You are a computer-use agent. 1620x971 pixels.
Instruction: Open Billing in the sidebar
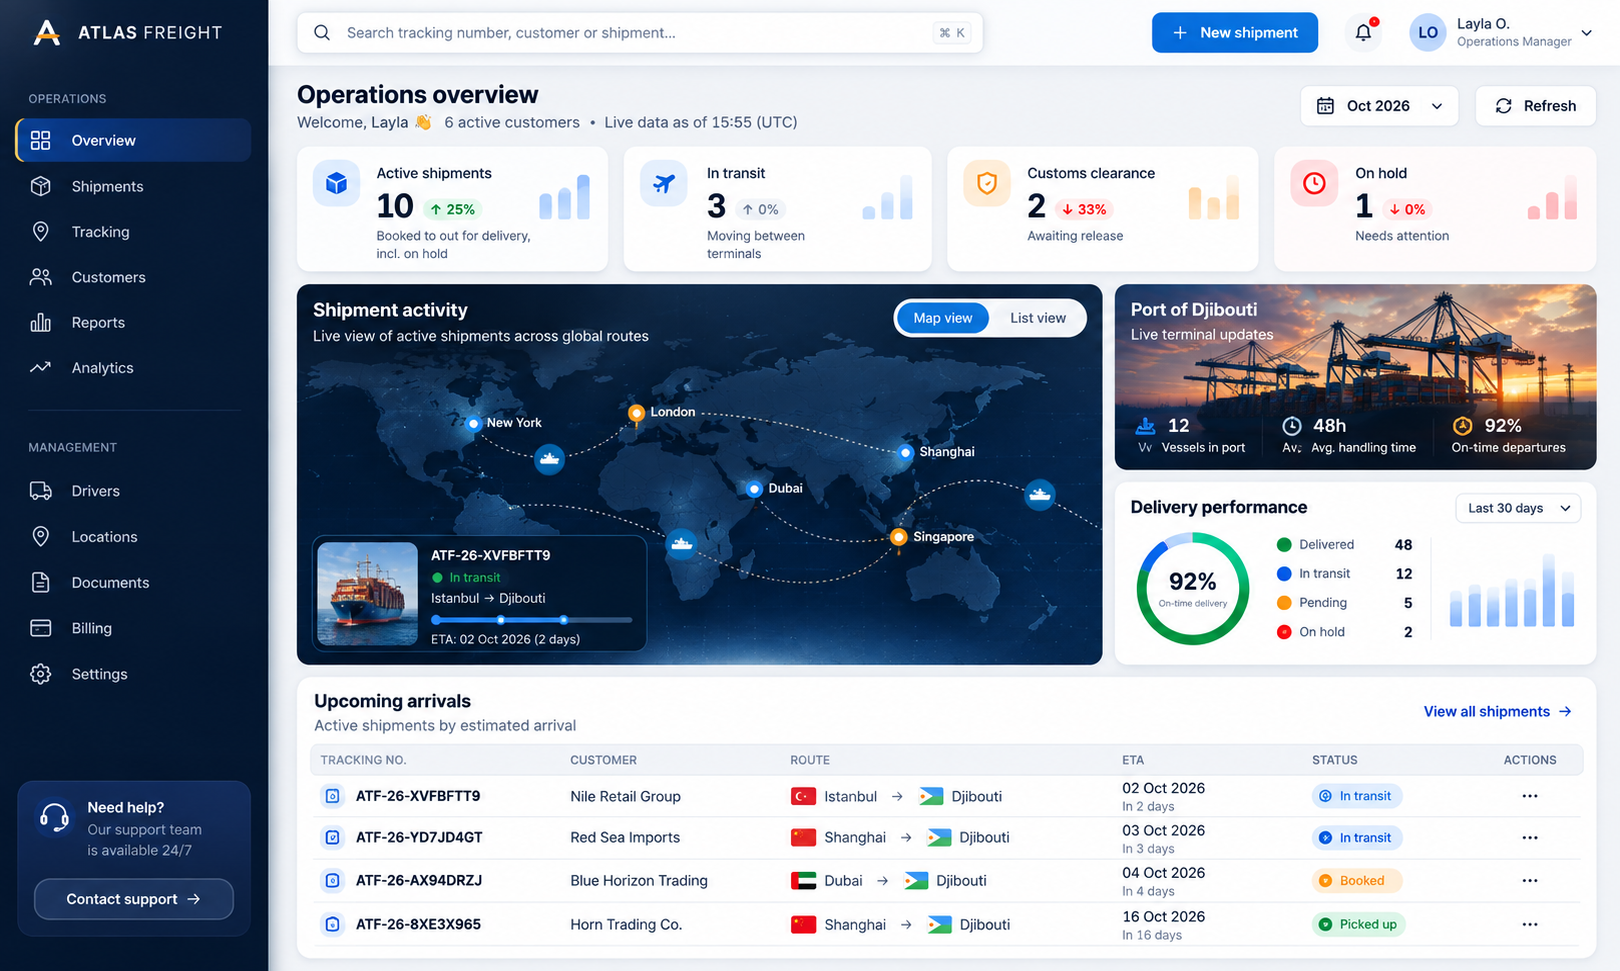133,628
